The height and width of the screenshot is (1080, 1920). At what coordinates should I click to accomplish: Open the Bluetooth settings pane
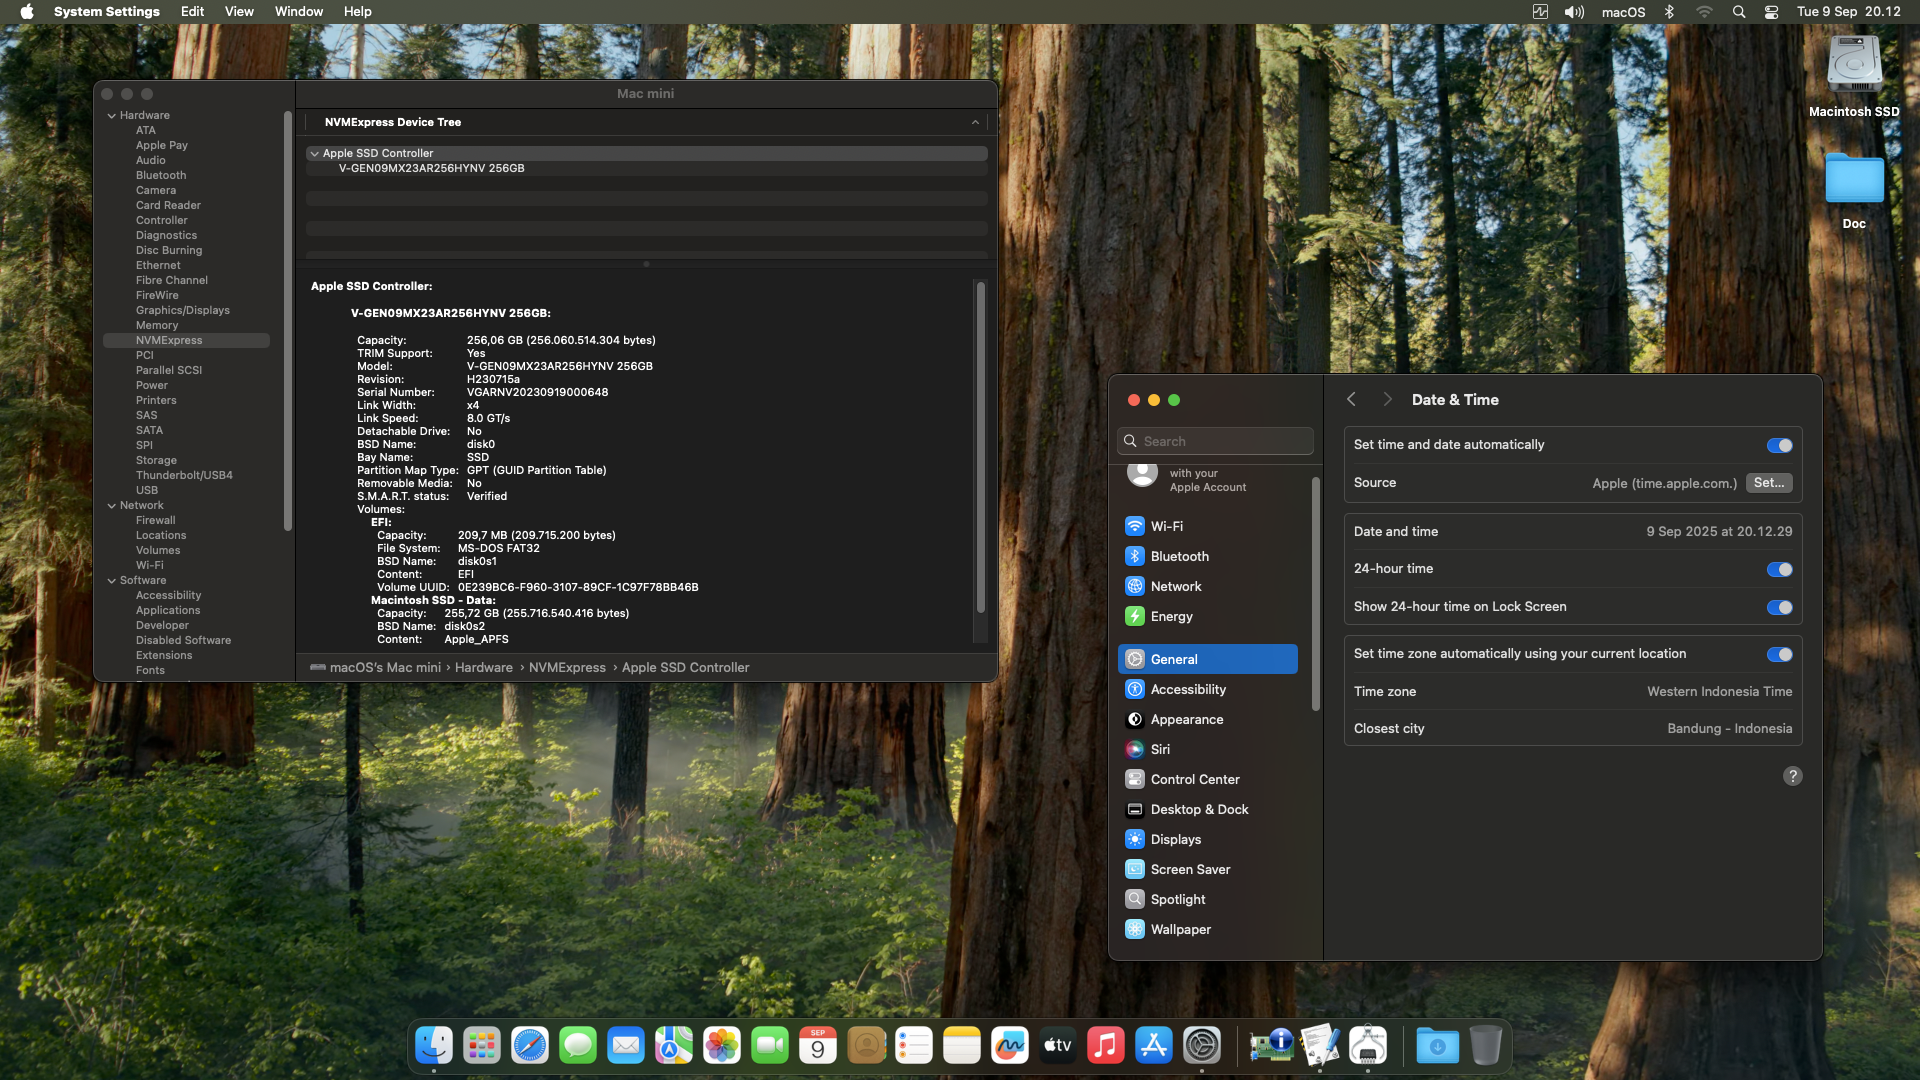(1207, 556)
